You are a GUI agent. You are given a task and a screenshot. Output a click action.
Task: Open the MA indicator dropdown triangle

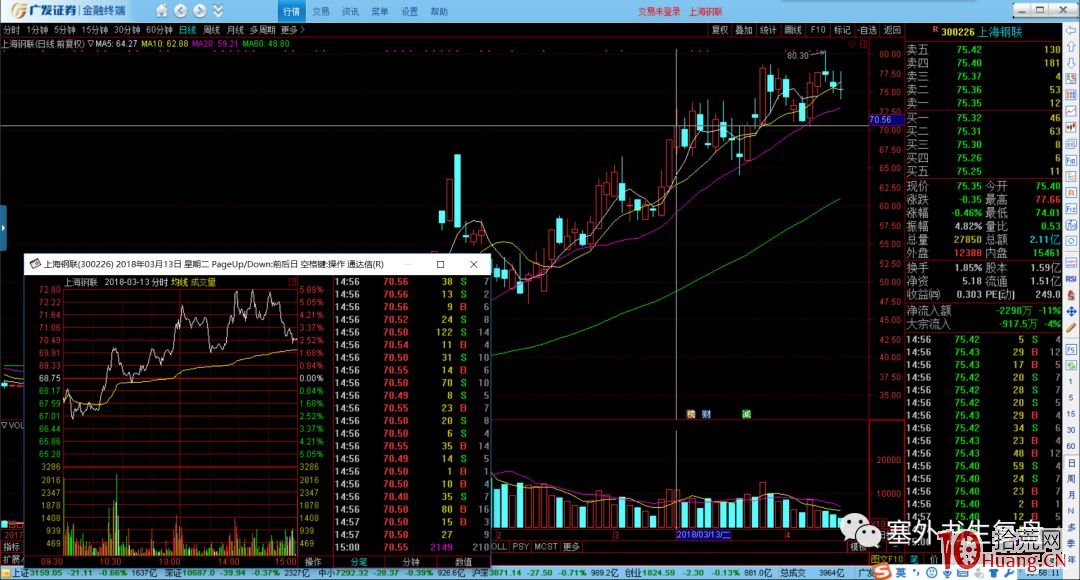(x=91, y=43)
